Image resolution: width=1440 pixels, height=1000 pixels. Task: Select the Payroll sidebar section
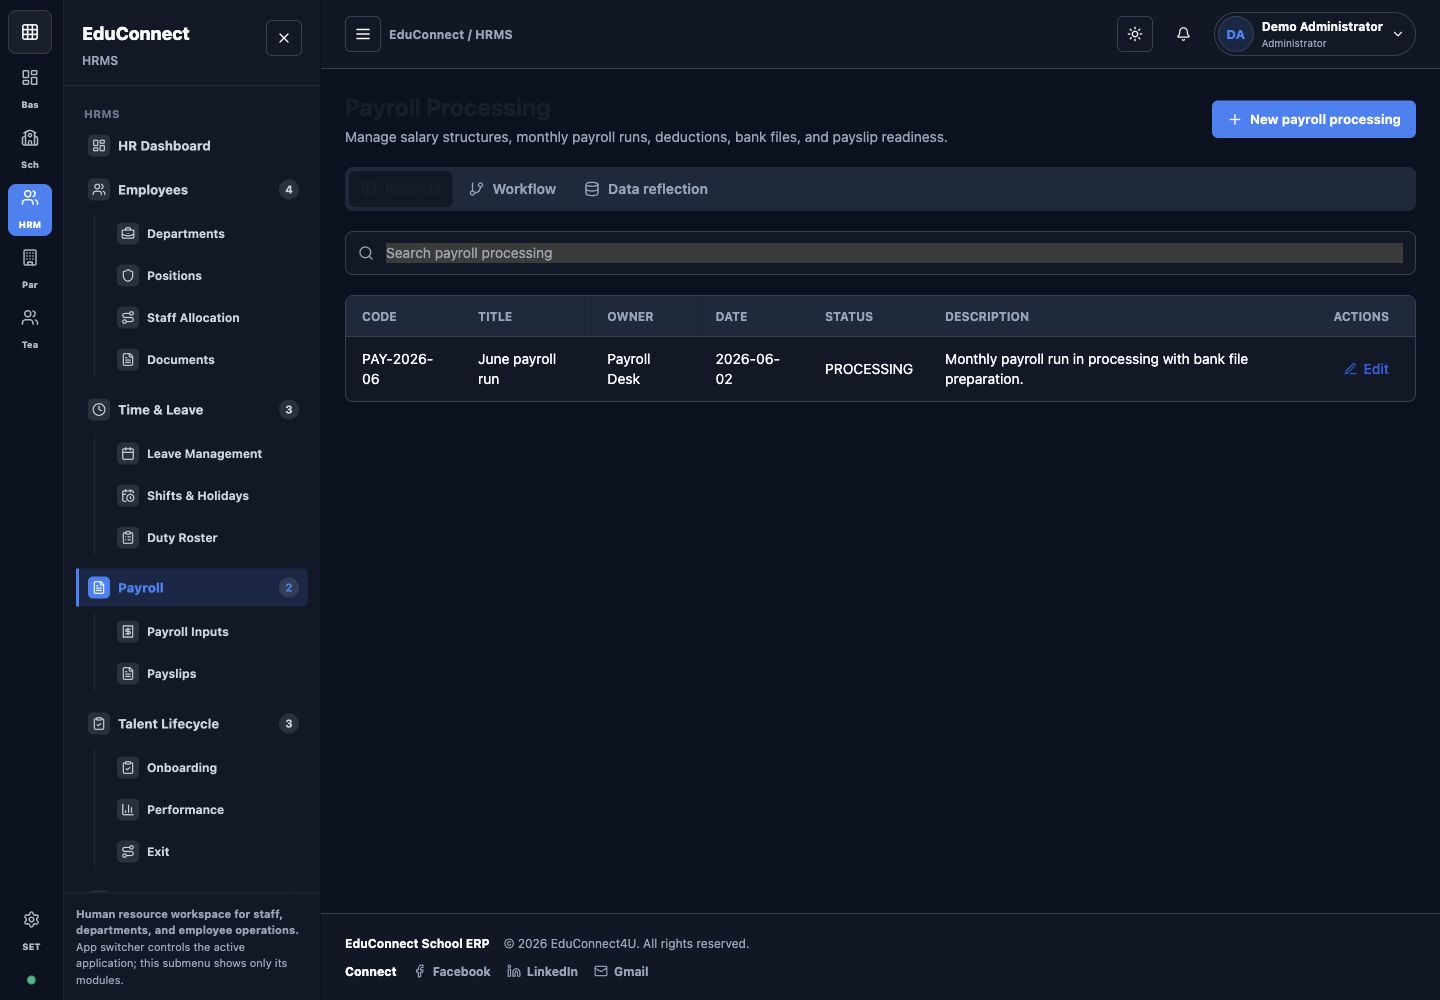192,588
